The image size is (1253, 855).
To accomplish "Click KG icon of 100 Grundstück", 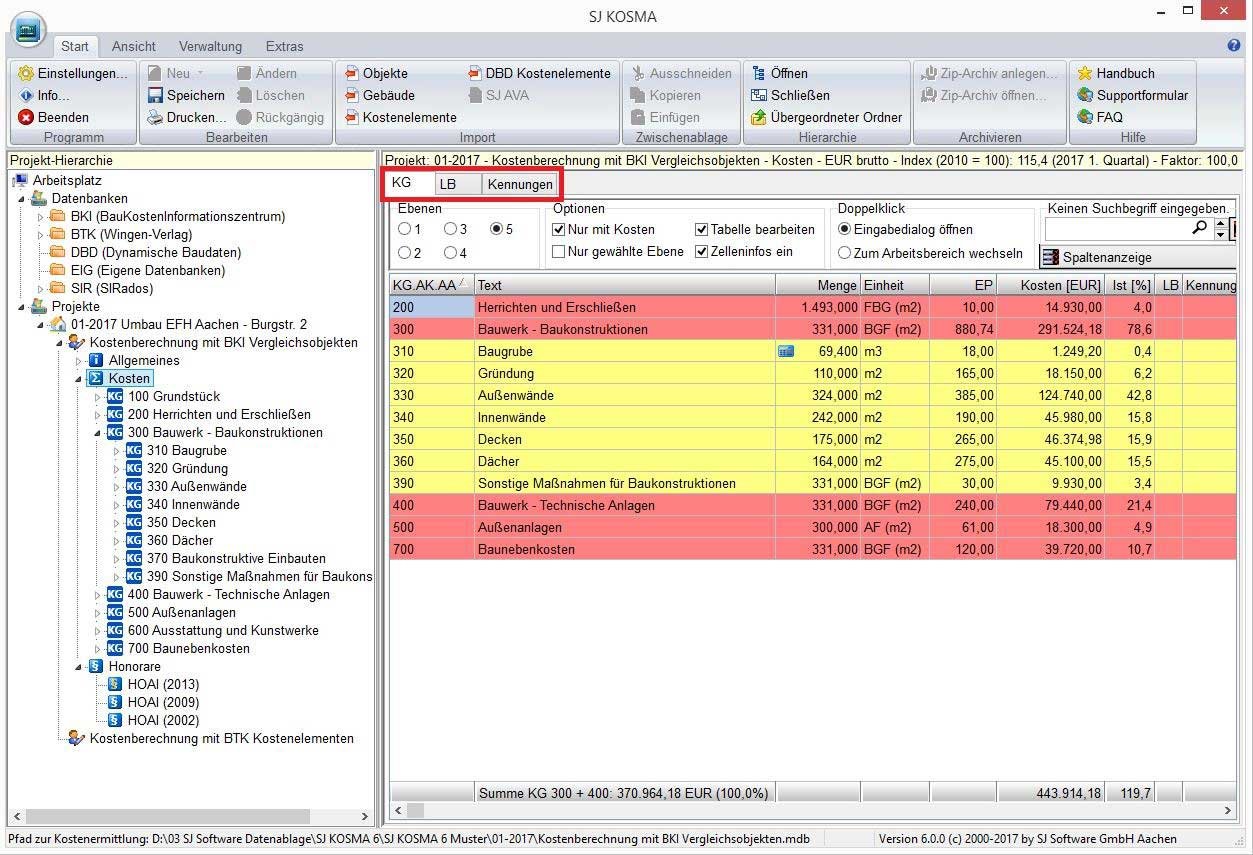I will coord(115,396).
